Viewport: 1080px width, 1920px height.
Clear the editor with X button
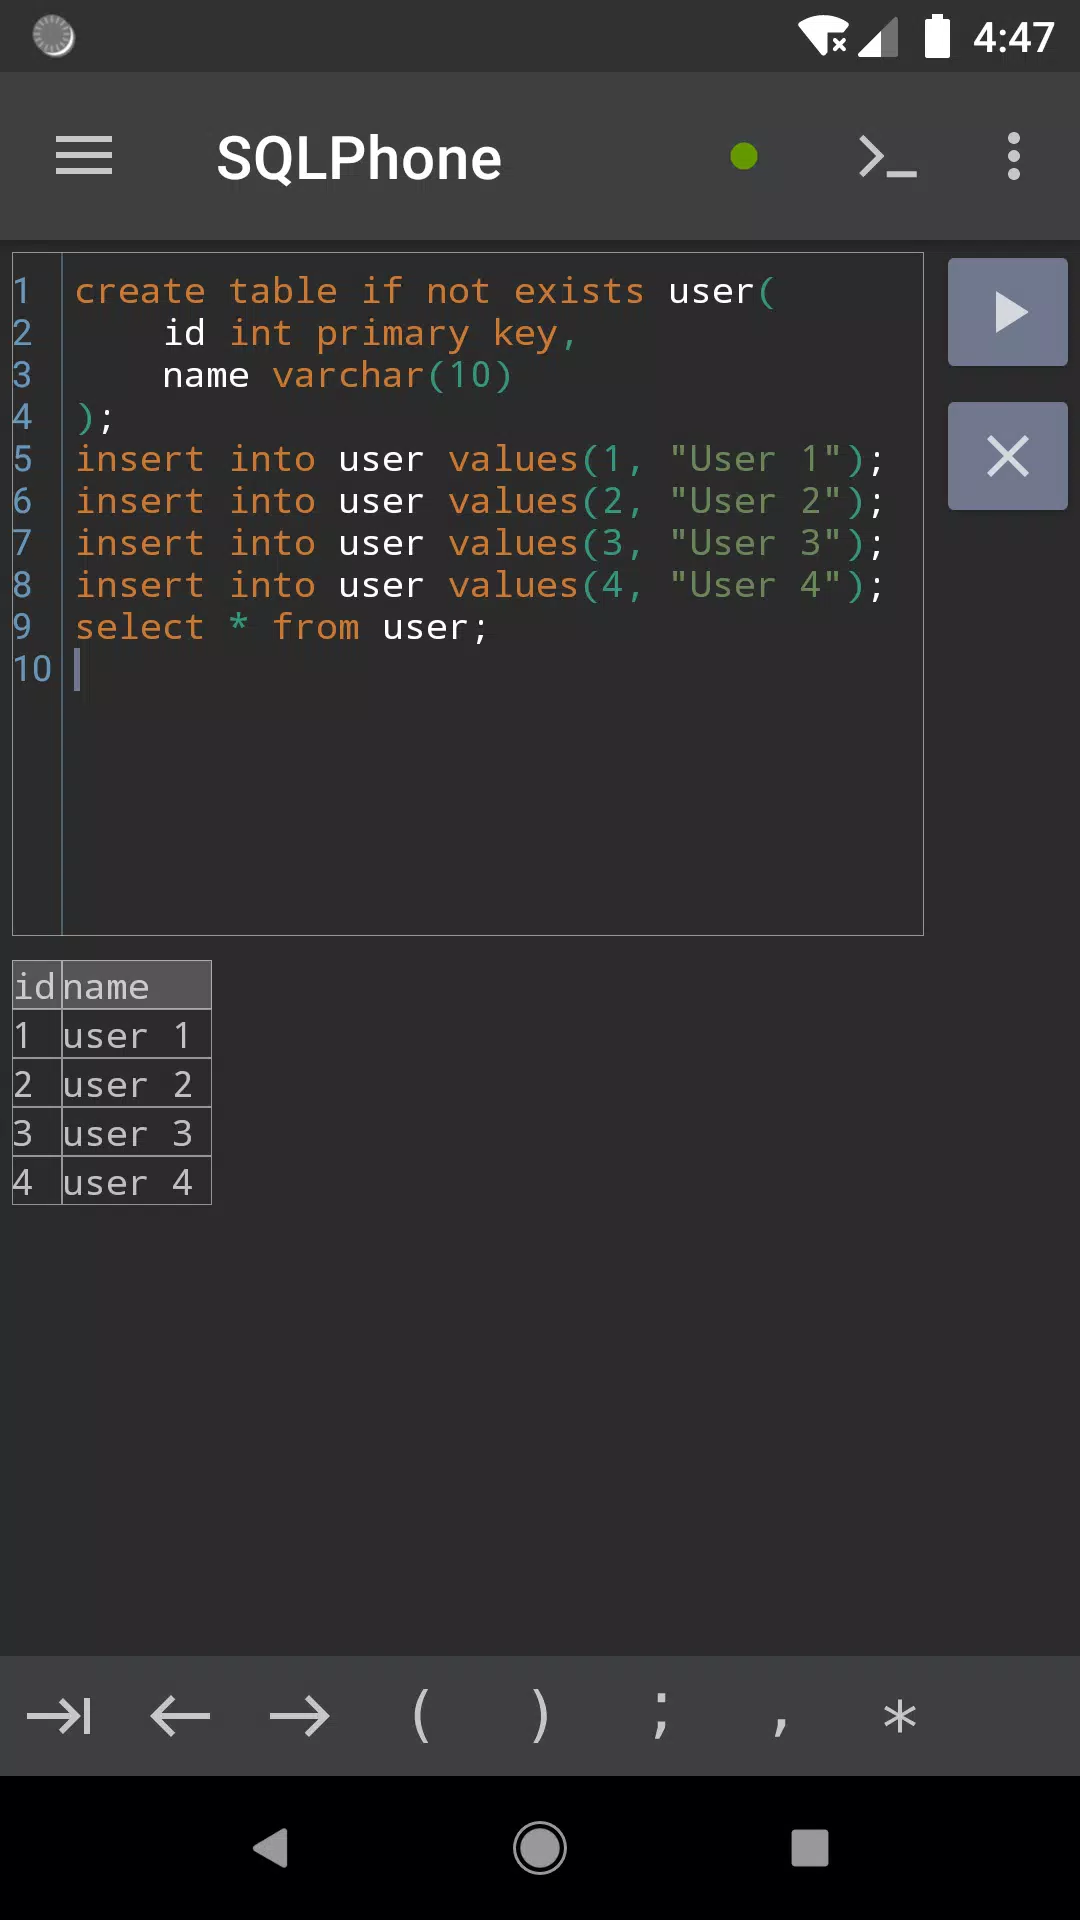(1008, 456)
